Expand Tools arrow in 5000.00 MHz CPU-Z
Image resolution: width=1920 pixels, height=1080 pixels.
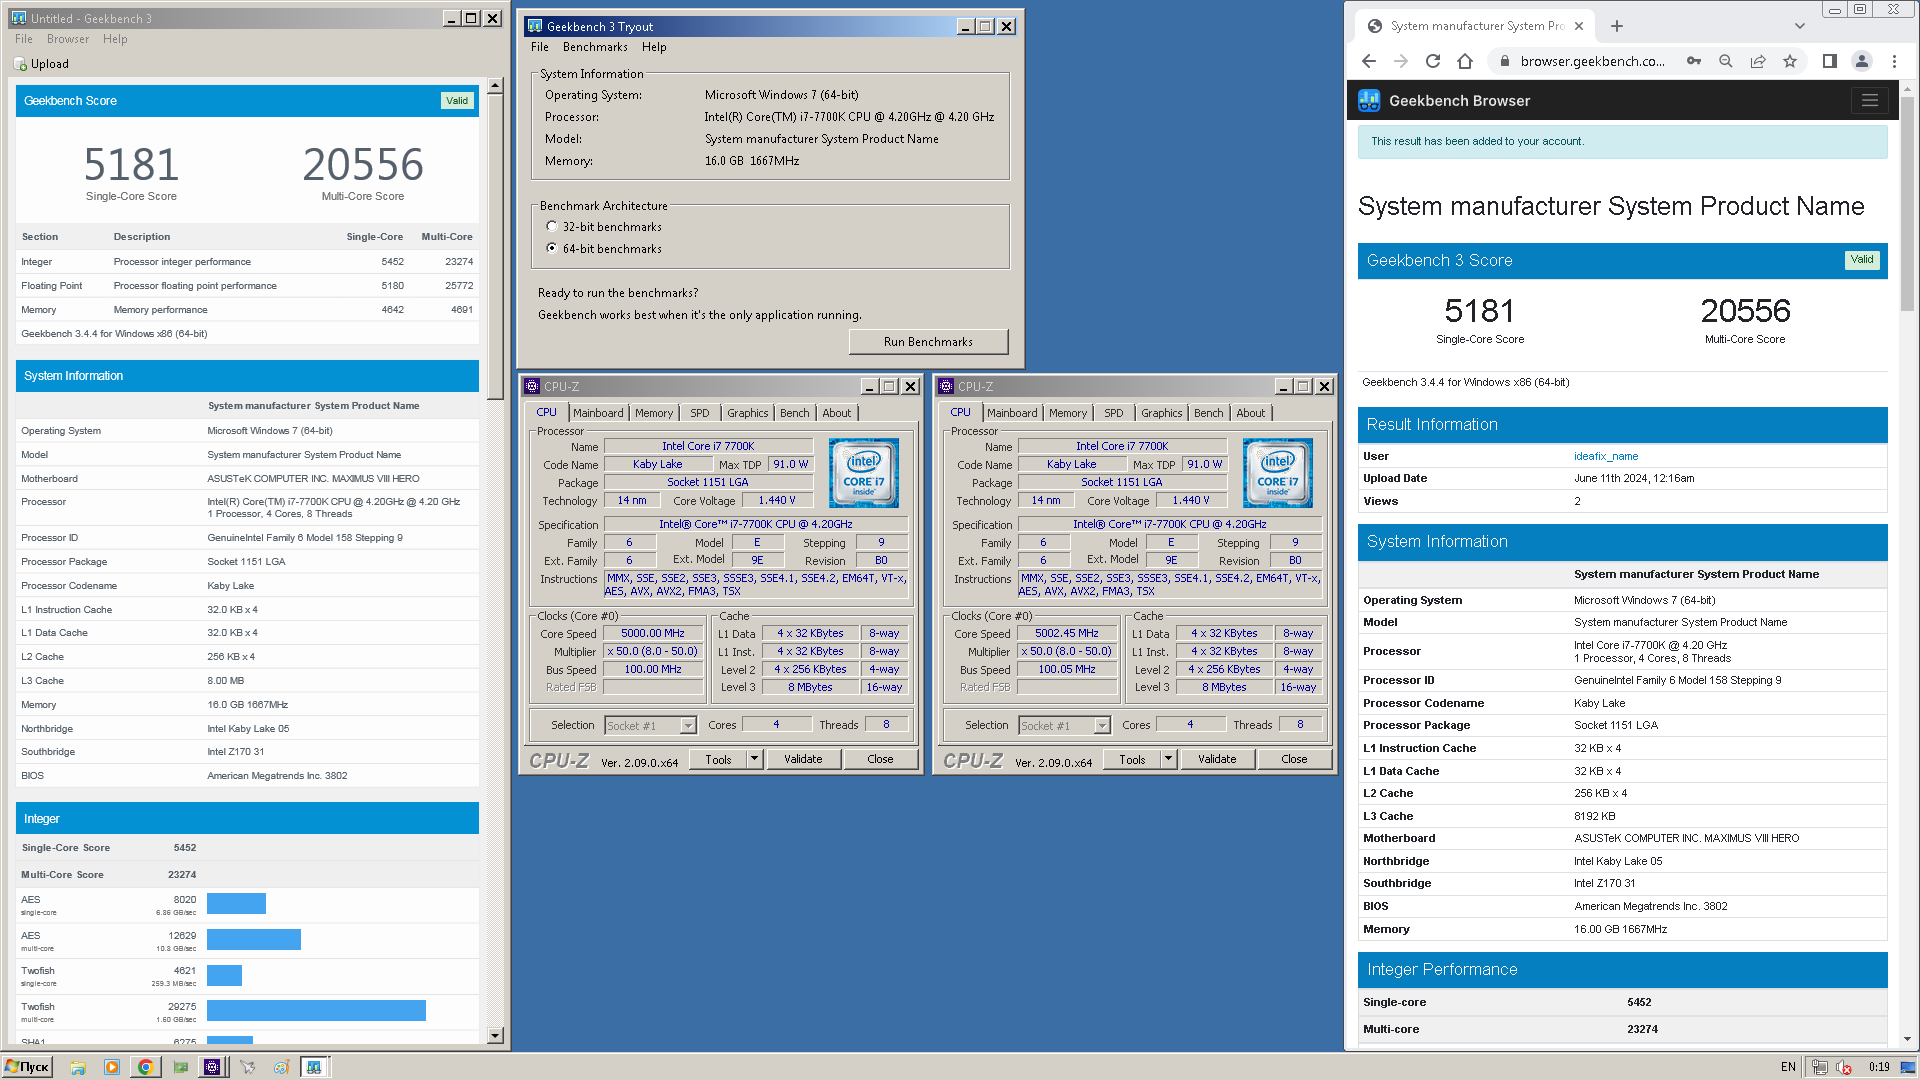click(755, 759)
